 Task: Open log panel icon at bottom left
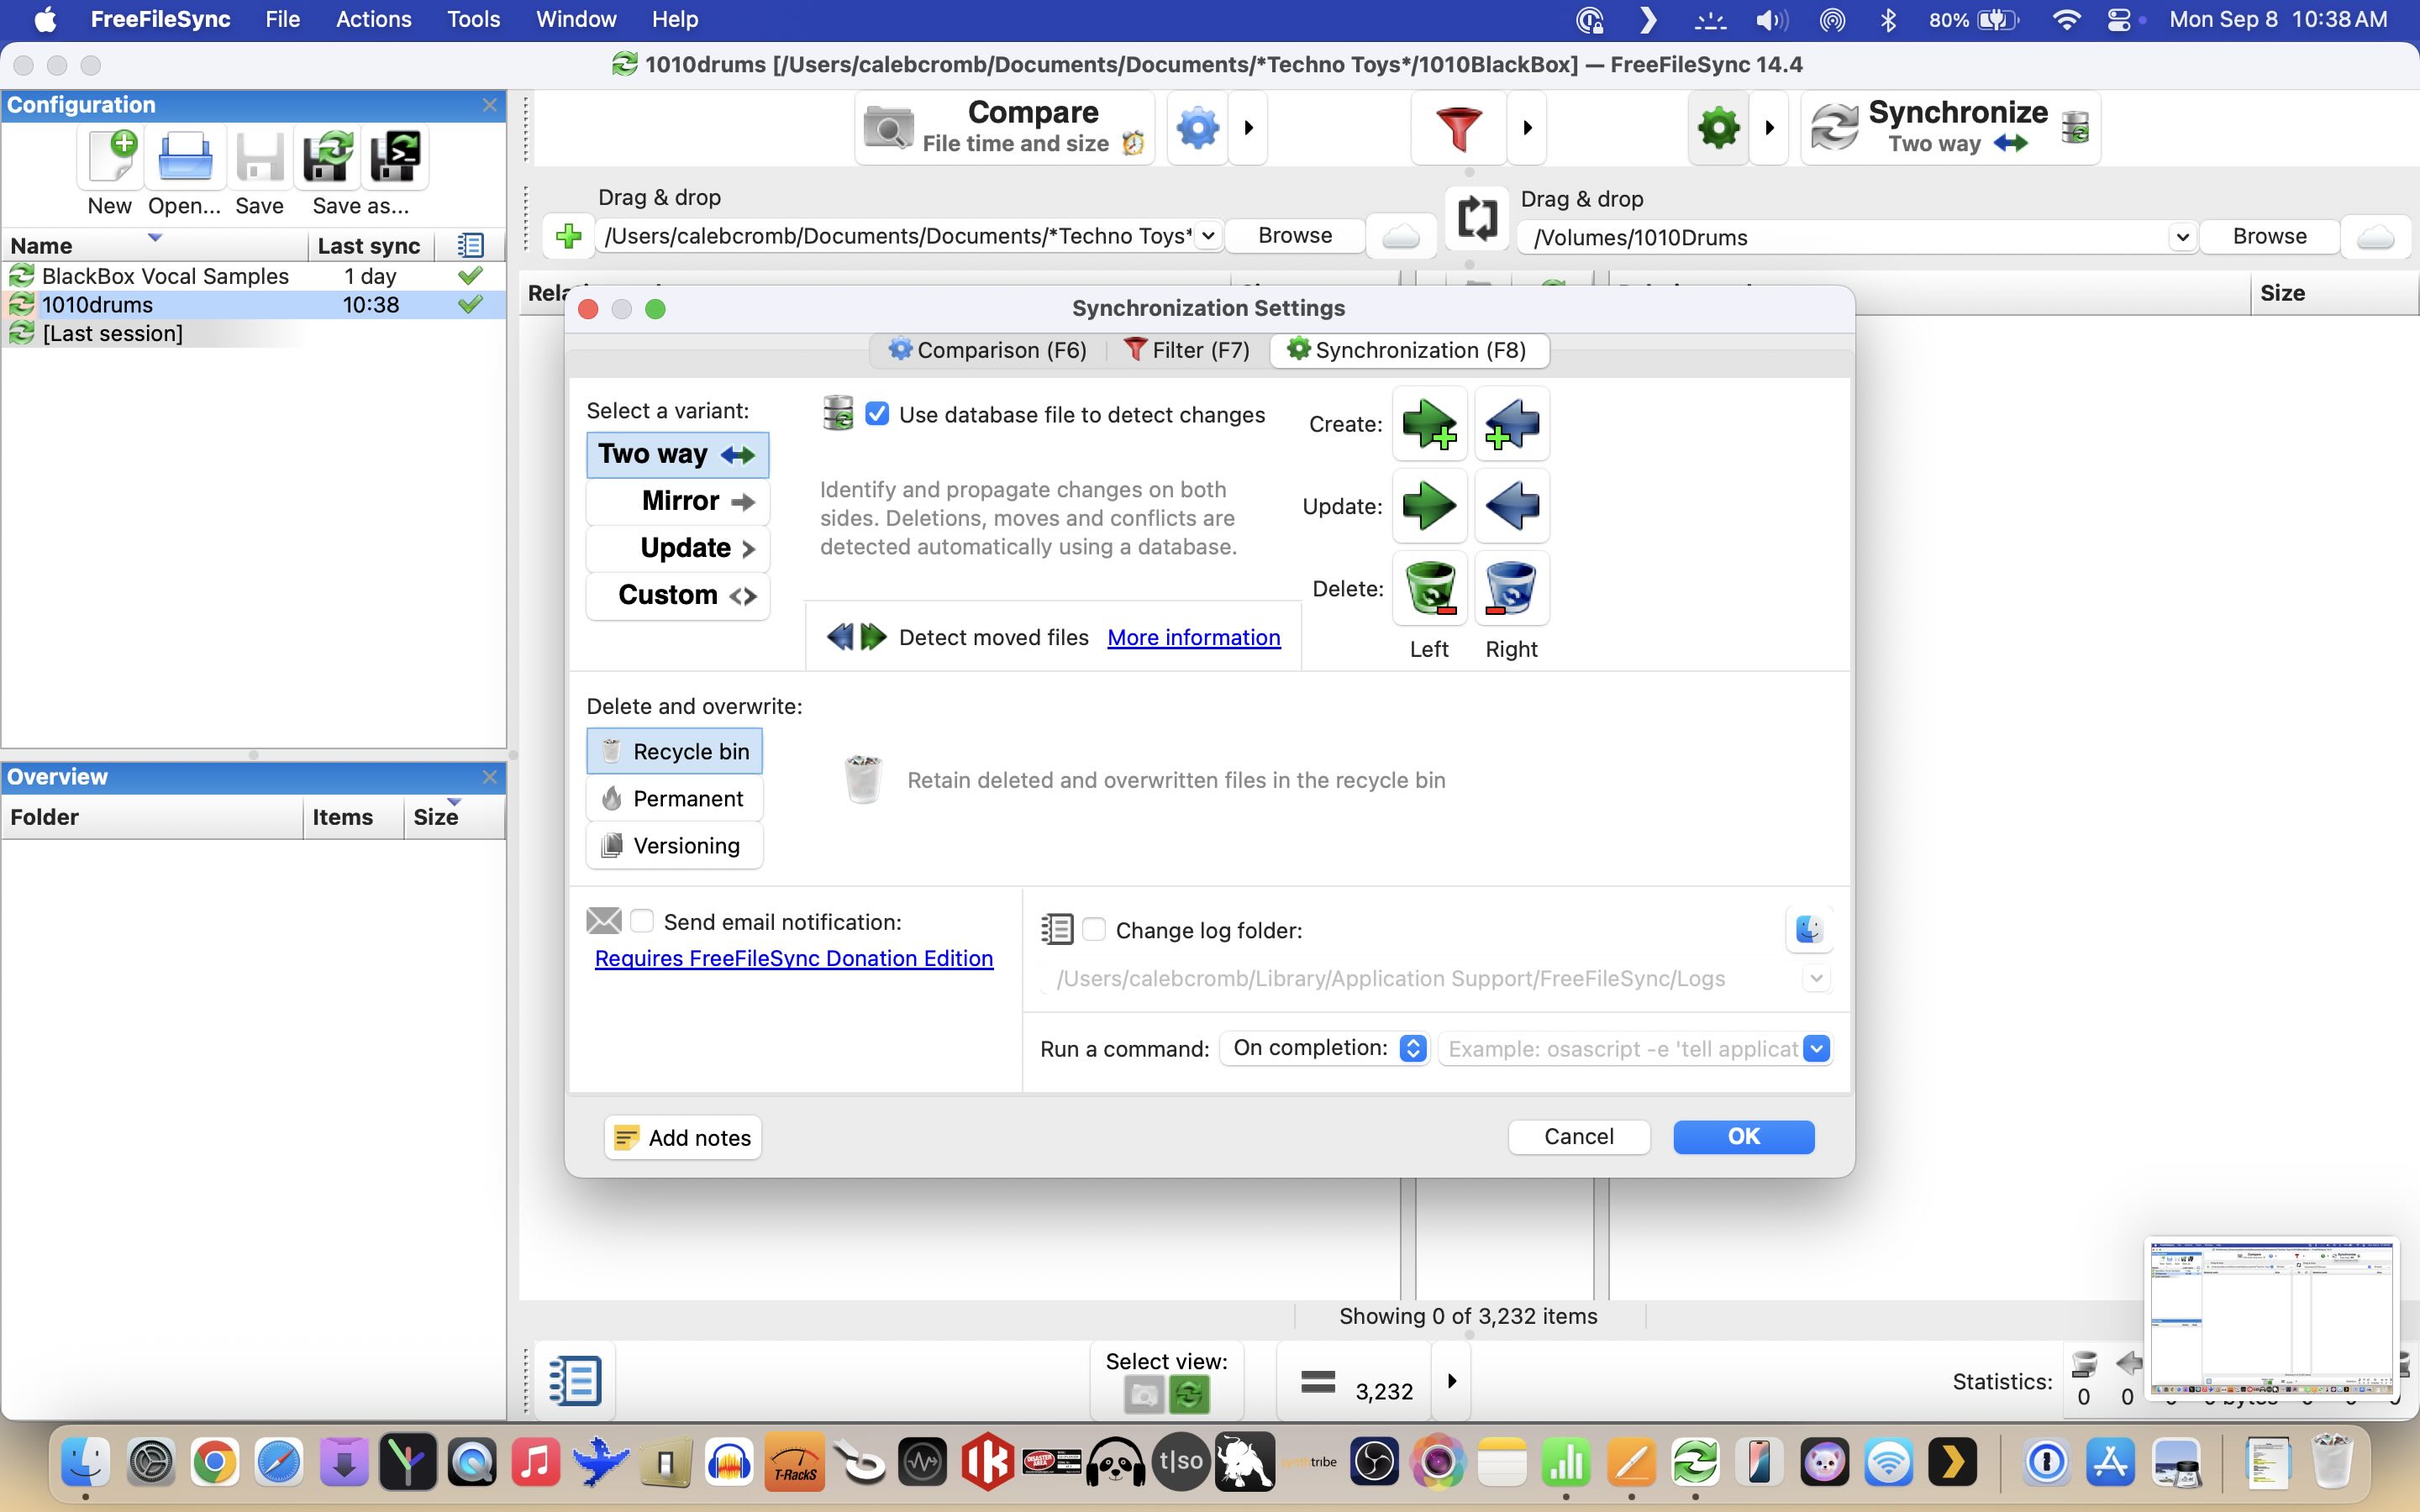pos(574,1381)
